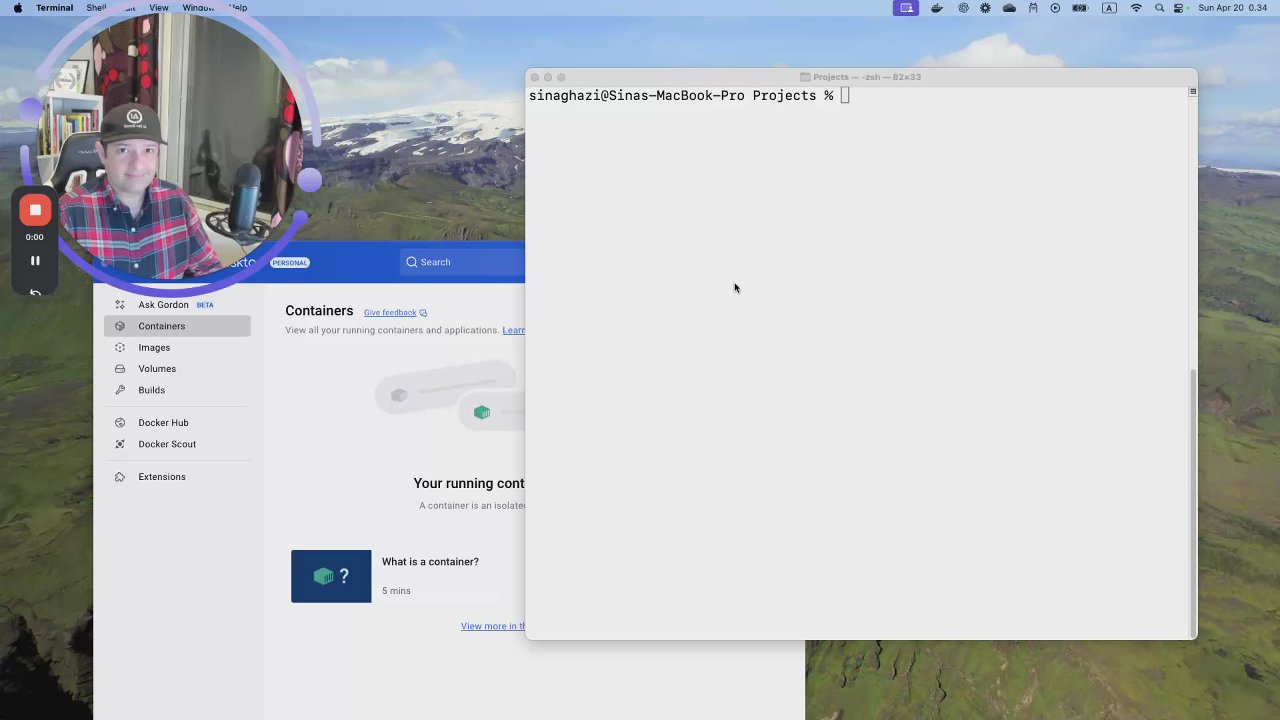The height and width of the screenshot is (720, 1280).
Task: Click the purple screen recorder menu bar icon
Action: pos(906,8)
